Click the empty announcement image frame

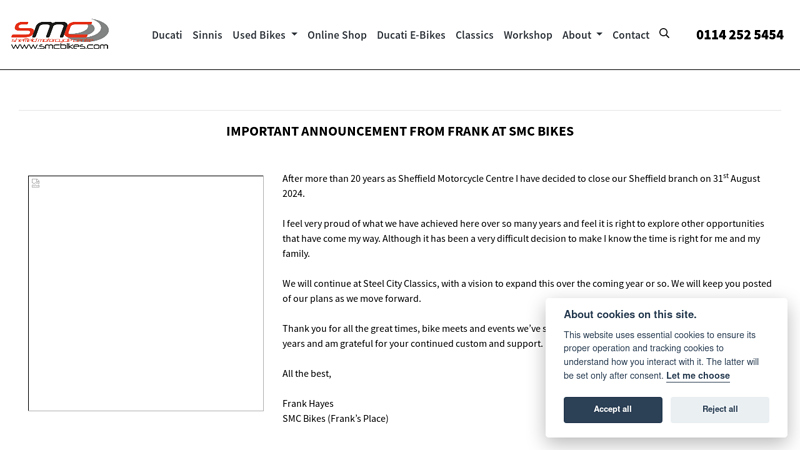[x=146, y=293]
